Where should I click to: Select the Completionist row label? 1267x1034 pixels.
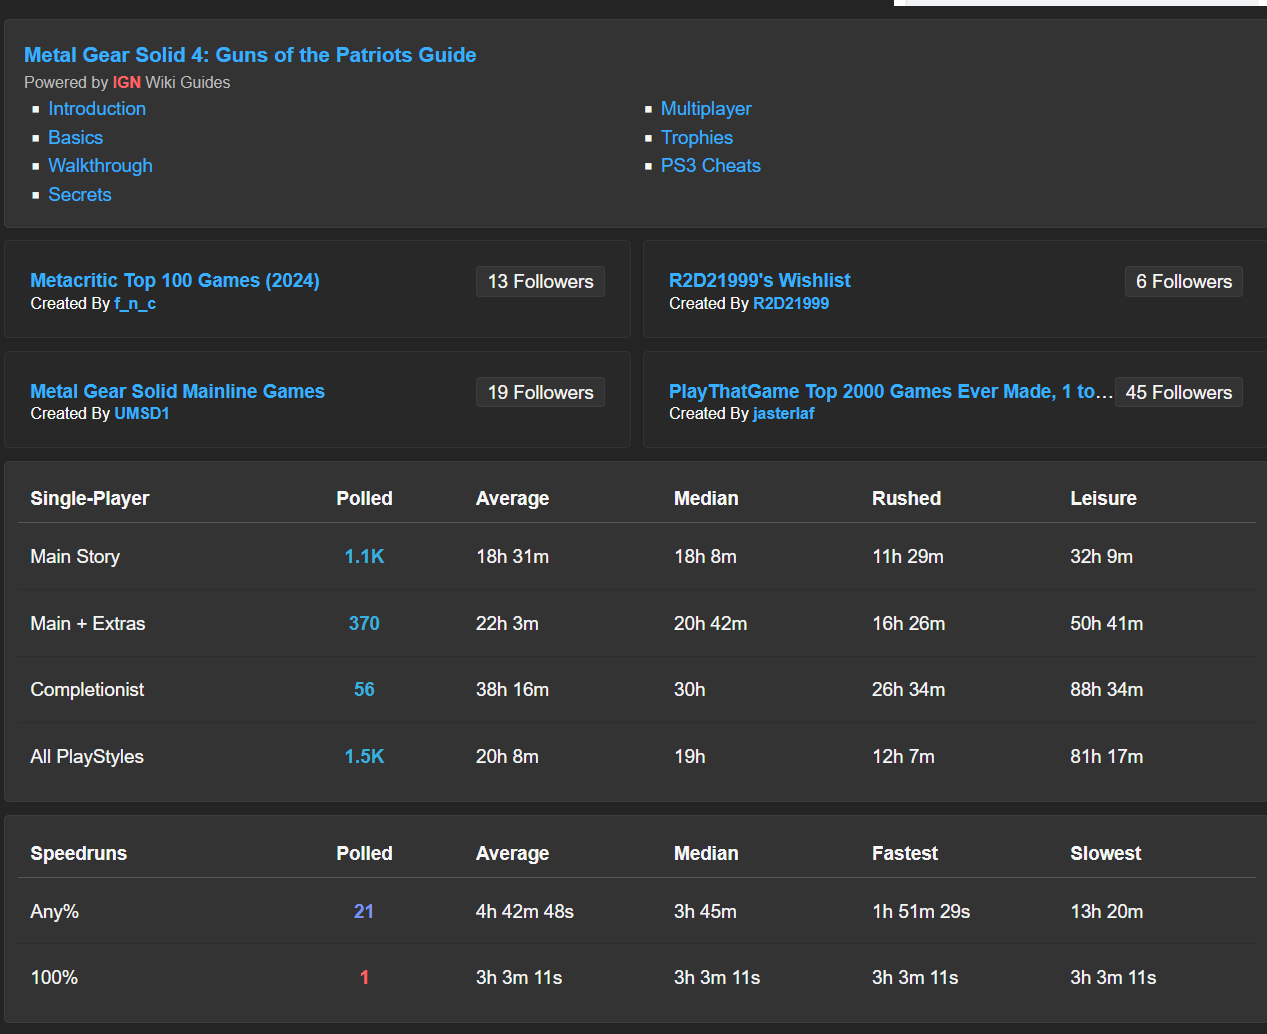(x=87, y=690)
